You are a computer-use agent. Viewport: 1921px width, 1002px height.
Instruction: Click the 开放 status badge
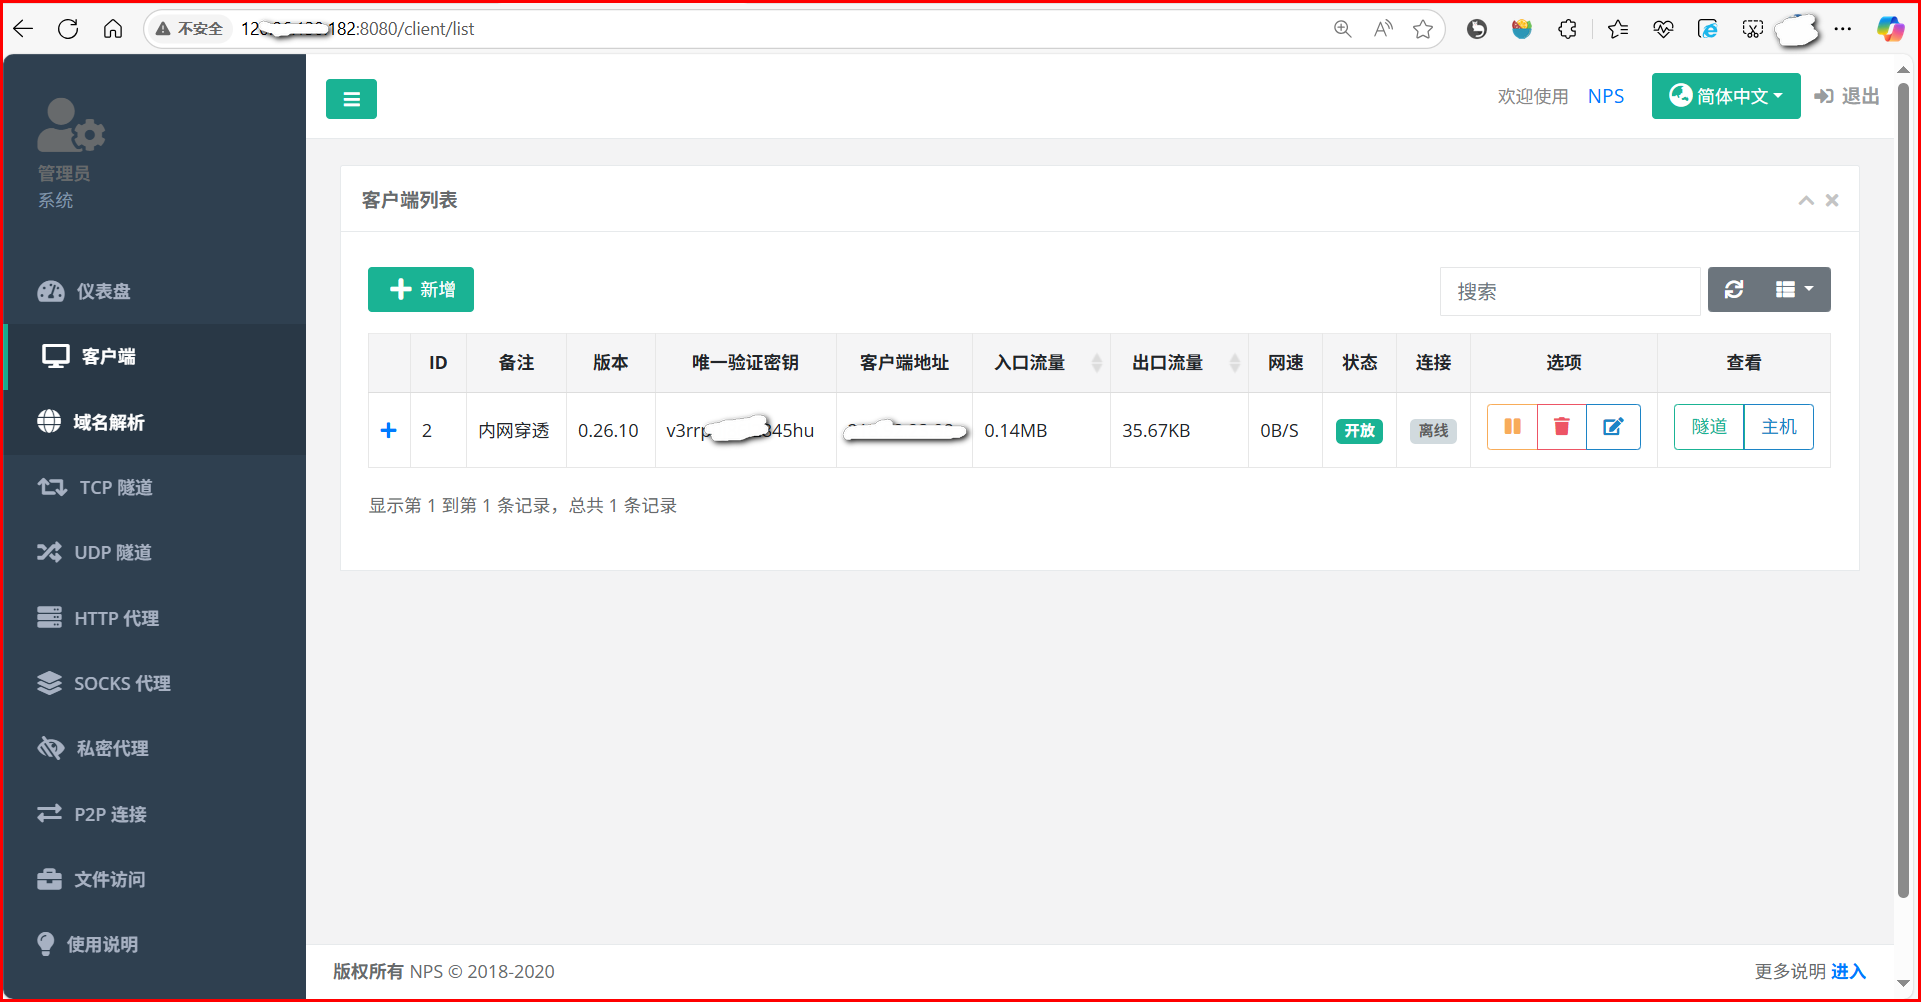[x=1359, y=431]
